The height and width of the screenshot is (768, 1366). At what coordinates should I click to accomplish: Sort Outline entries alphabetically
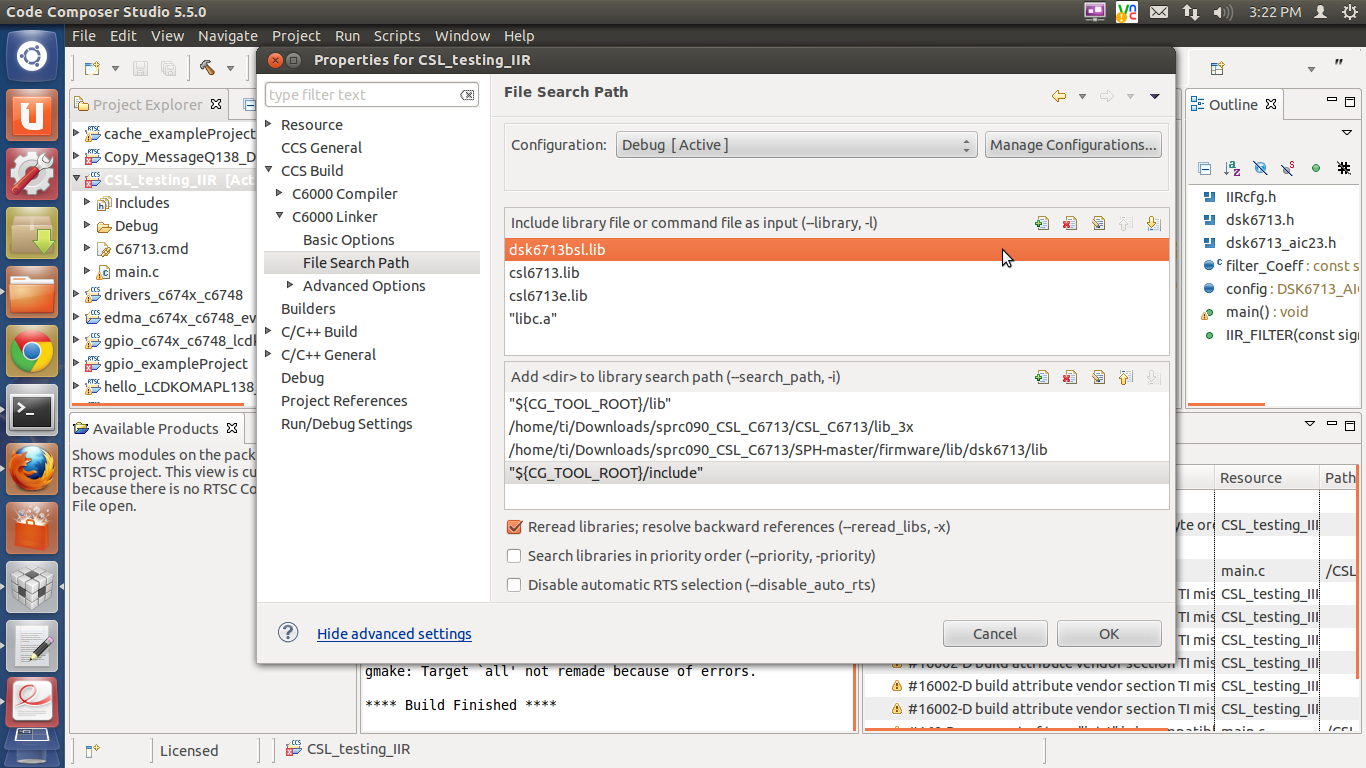pos(1231,168)
